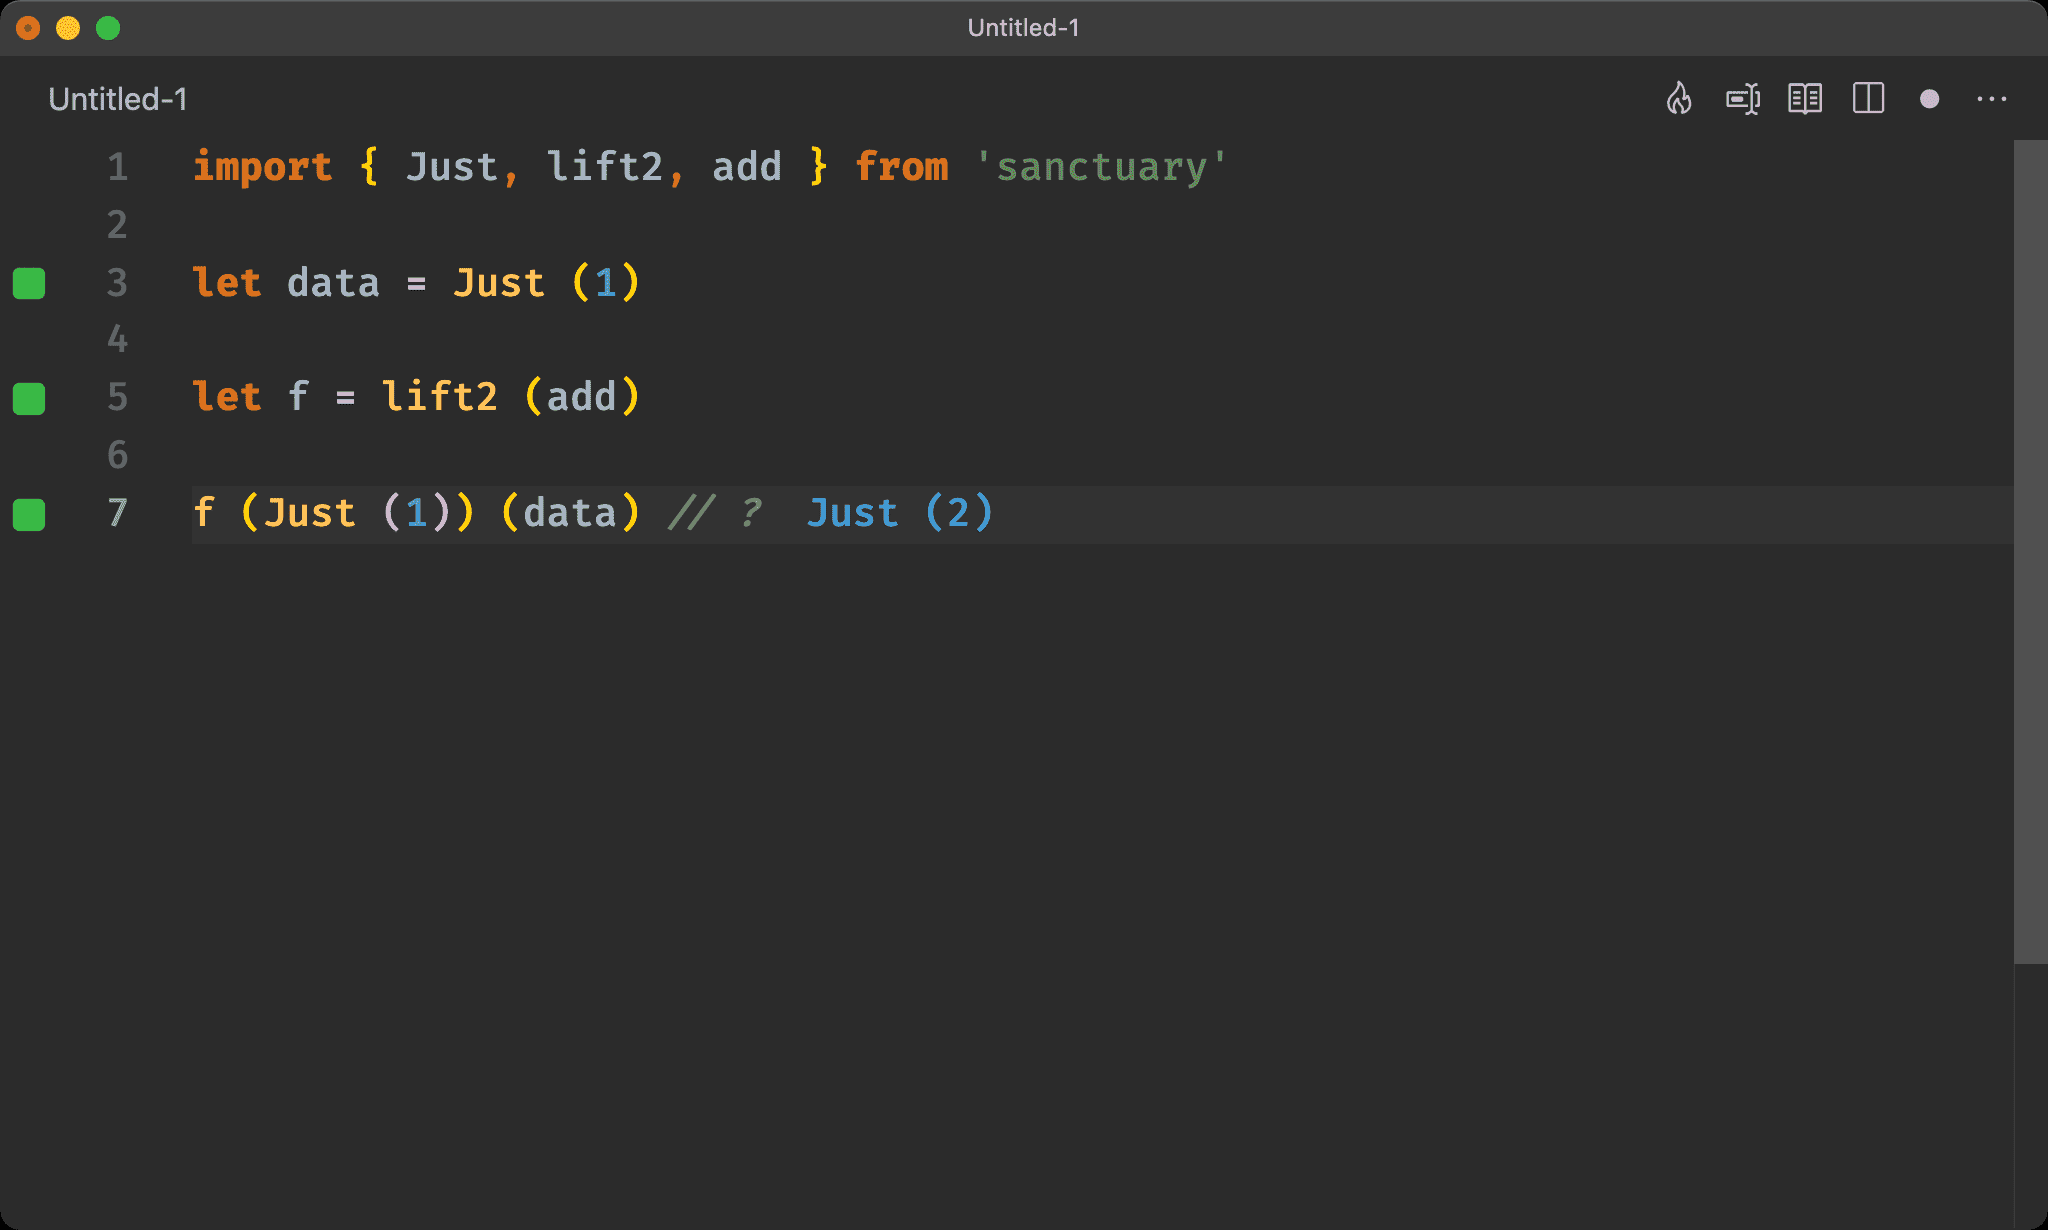Screen dimensions: 2048x1230
Task: Click the status dot icon in toolbar
Action: (x=1930, y=99)
